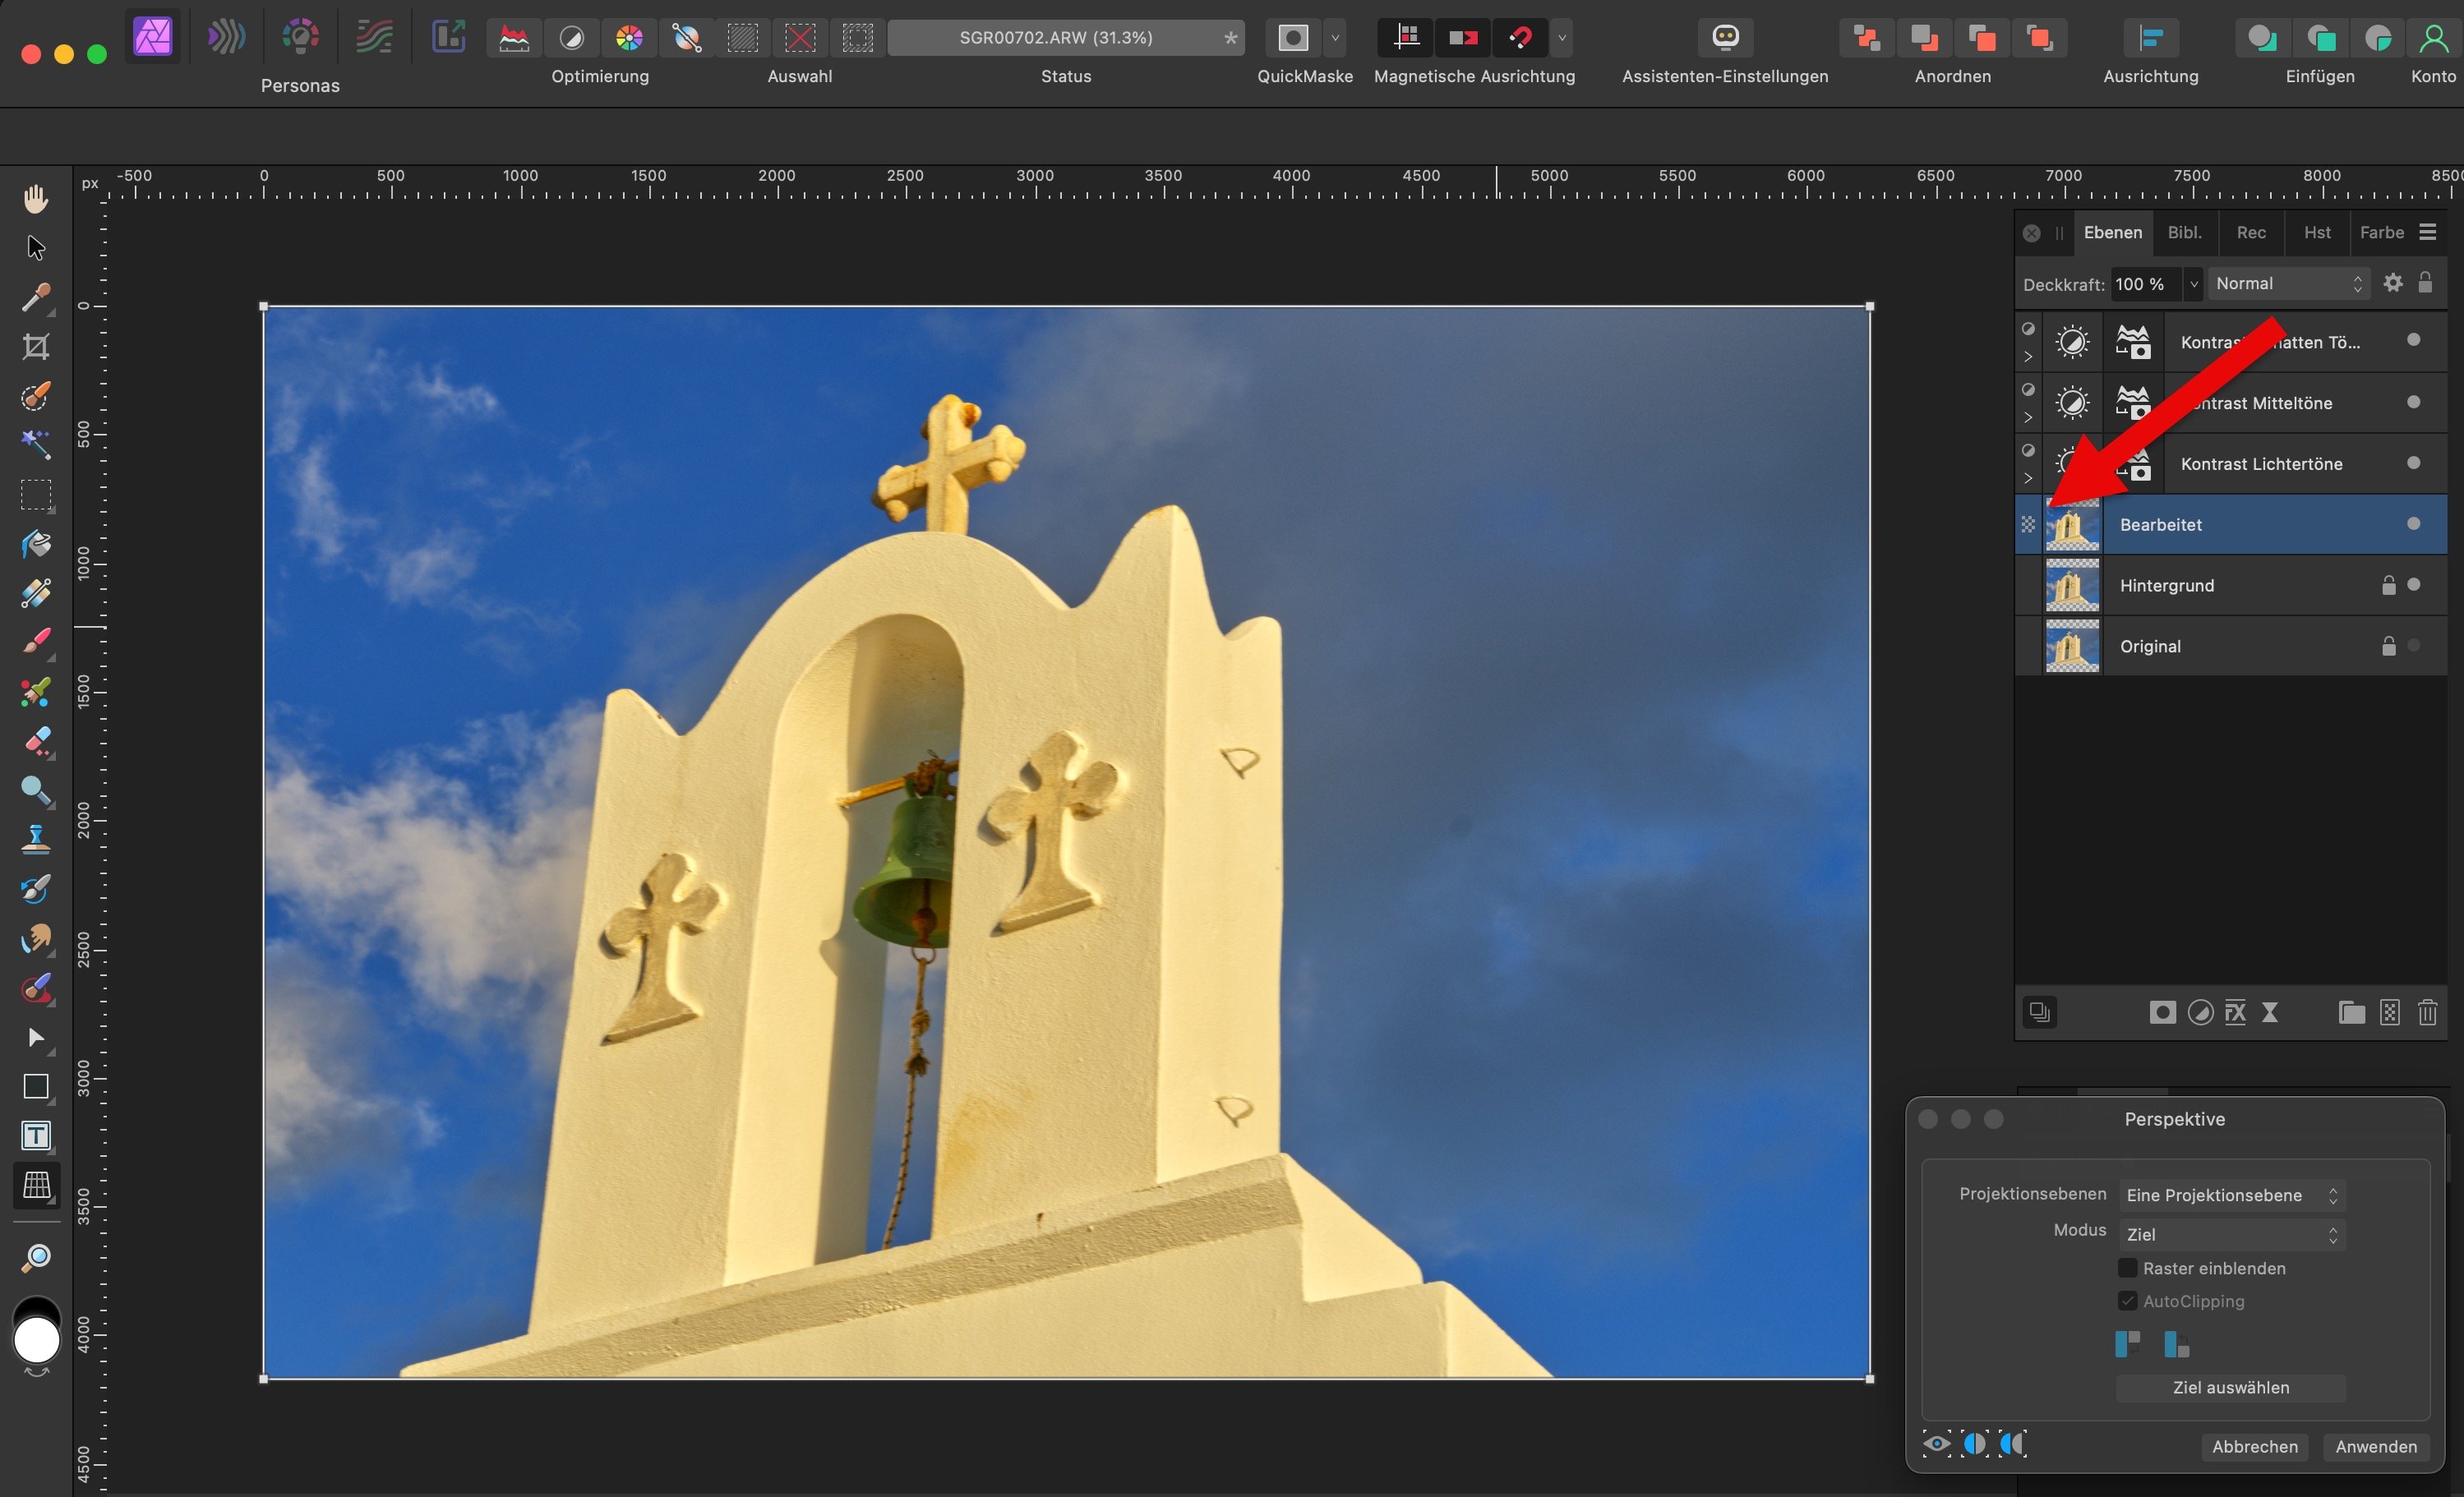Delete layer using the trash icon
This screenshot has height=1497, width=2464.
pos(2427,1013)
